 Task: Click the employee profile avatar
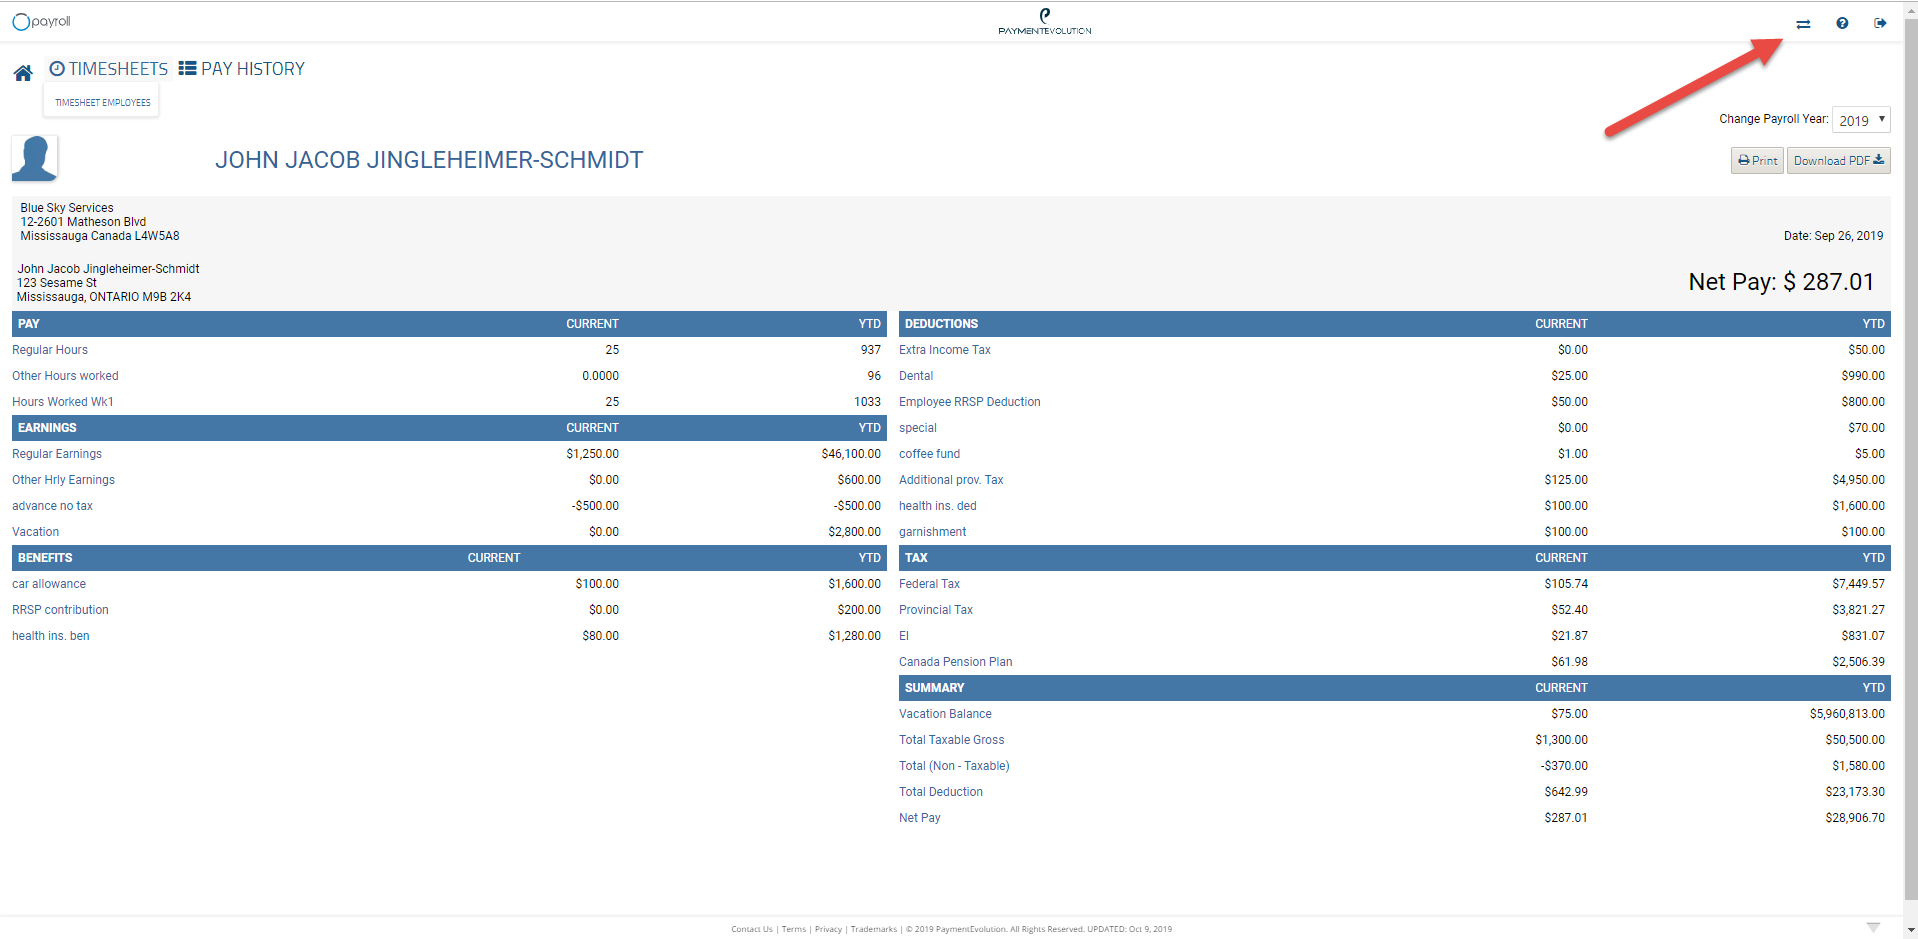tap(35, 159)
